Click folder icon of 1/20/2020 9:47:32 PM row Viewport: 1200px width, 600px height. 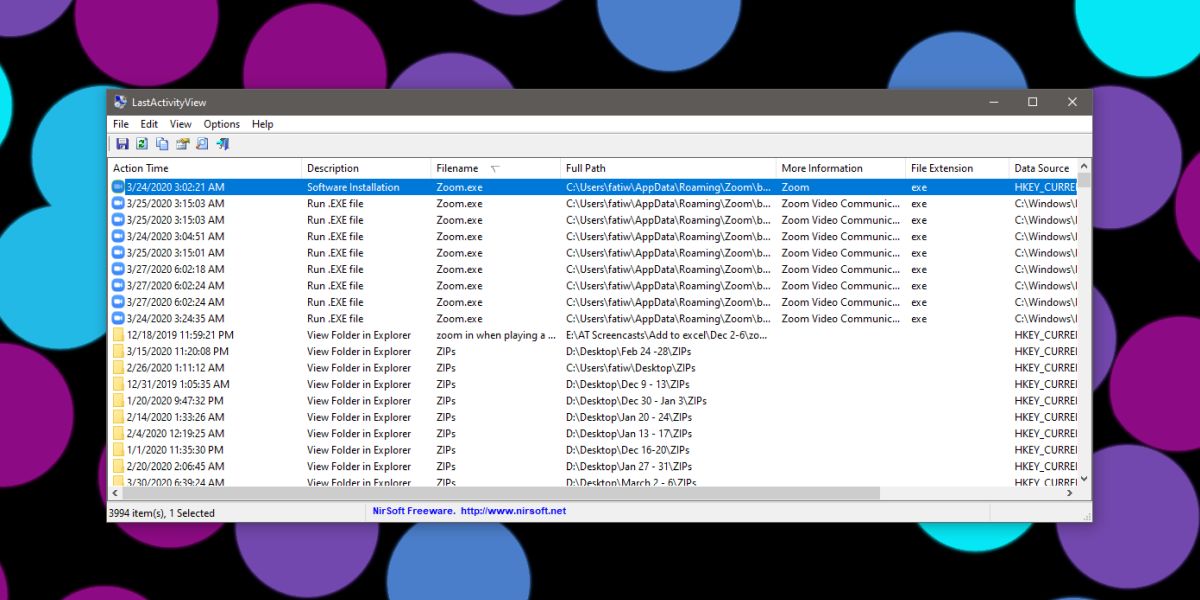[117, 400]
